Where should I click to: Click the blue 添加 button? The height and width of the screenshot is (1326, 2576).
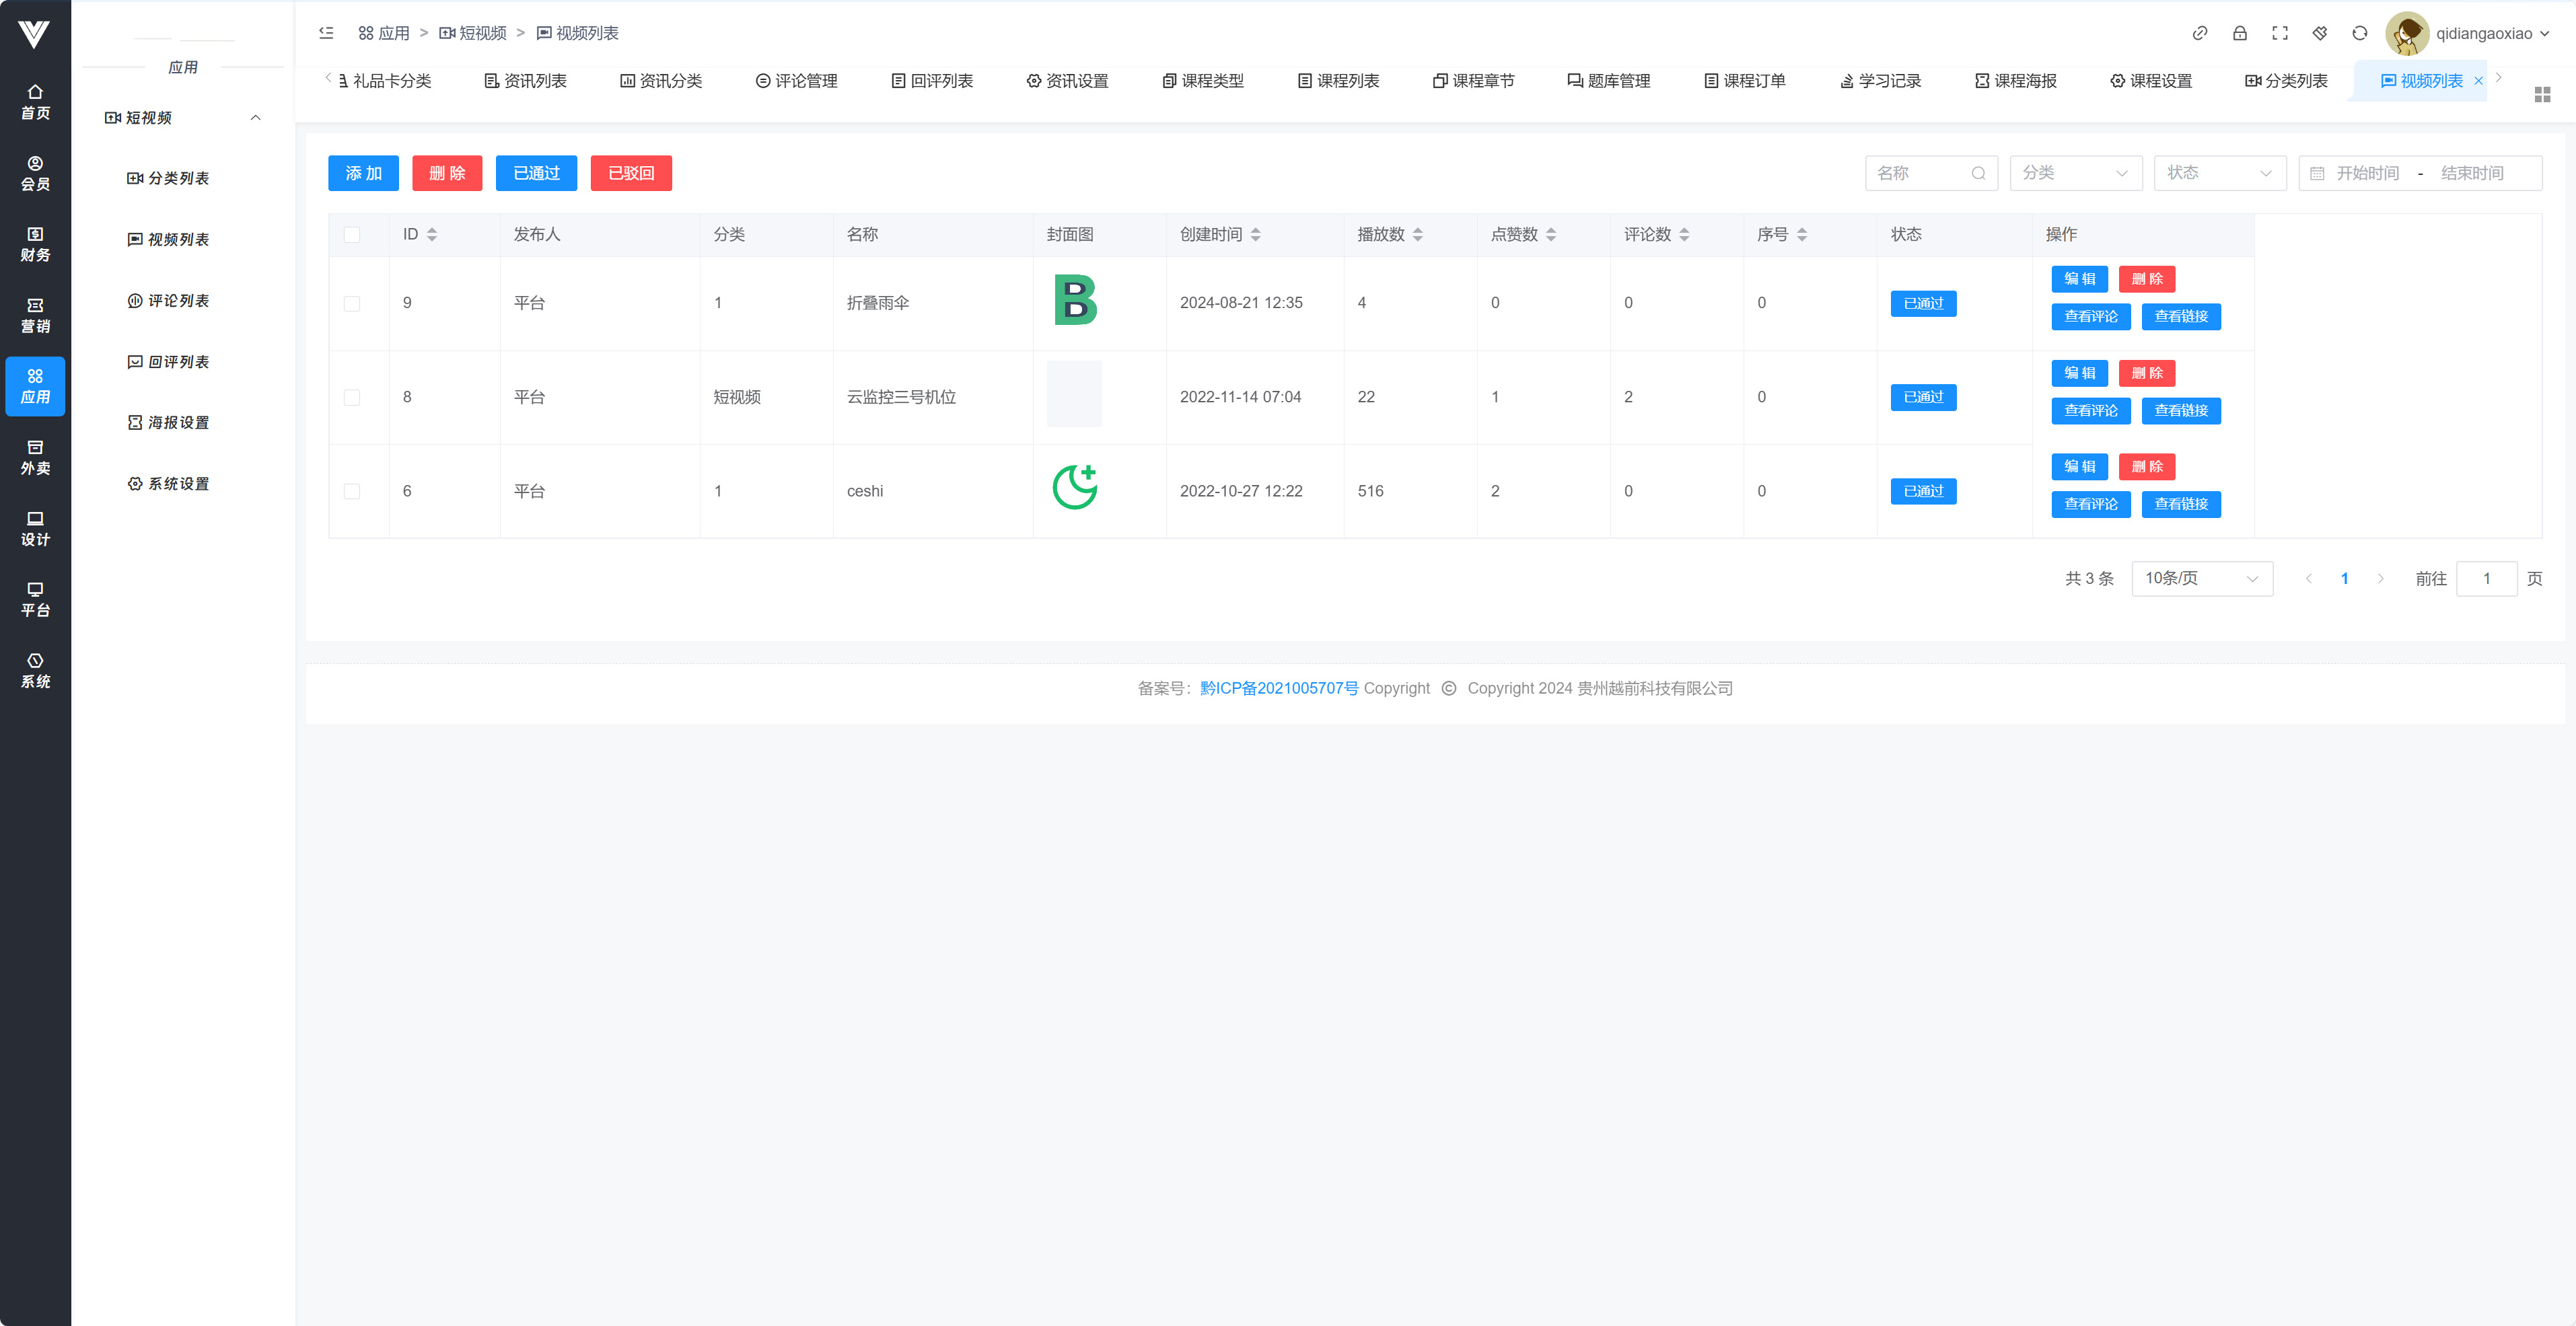(363, 173)
